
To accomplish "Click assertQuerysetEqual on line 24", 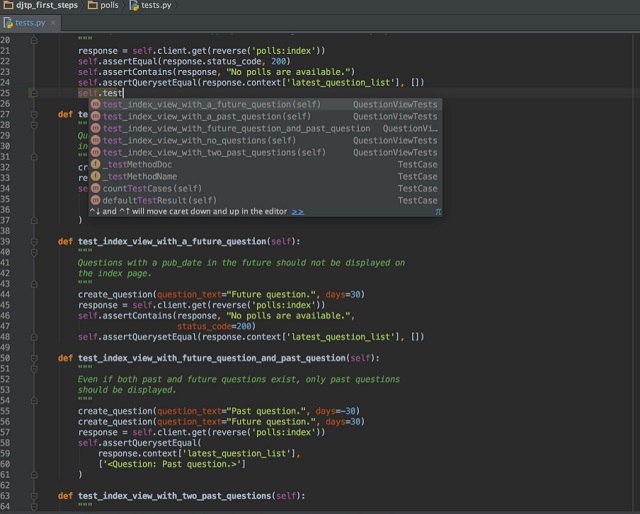I will pos(150,83).
